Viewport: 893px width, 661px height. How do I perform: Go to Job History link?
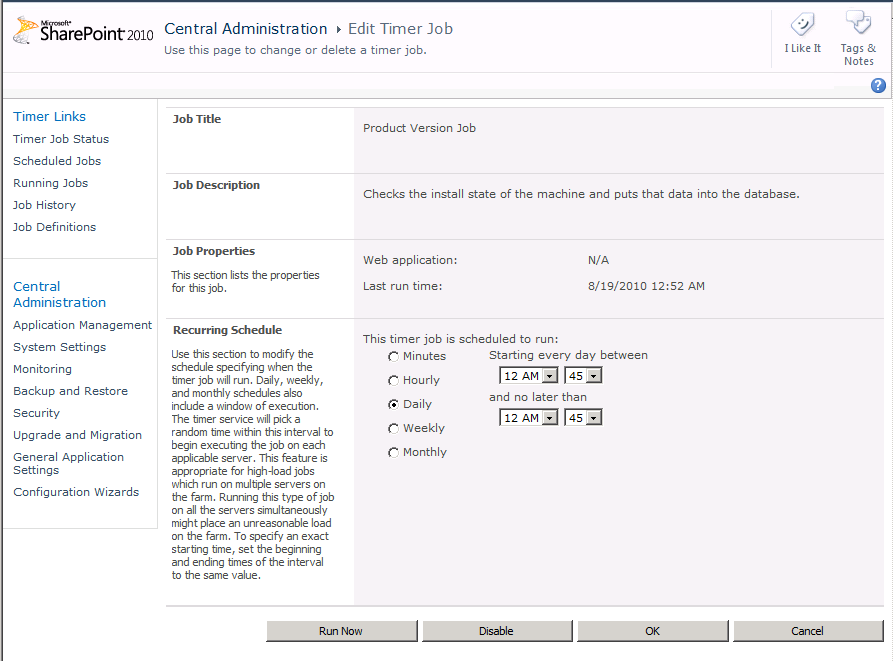click(x=44, y=205)
